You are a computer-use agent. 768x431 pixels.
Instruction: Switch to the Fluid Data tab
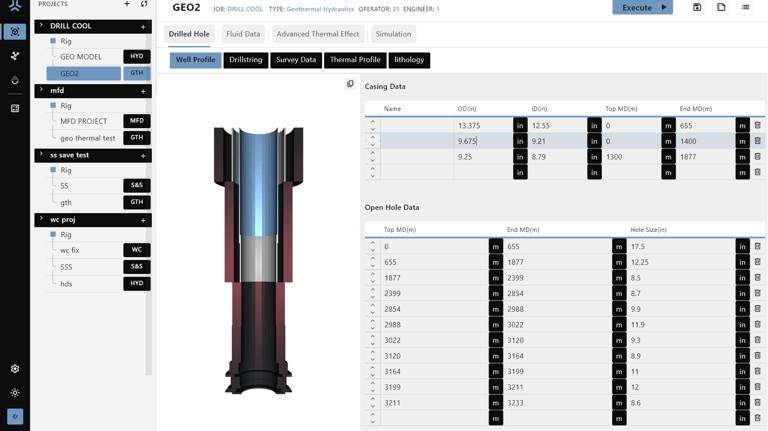click(x=243, y=34)
